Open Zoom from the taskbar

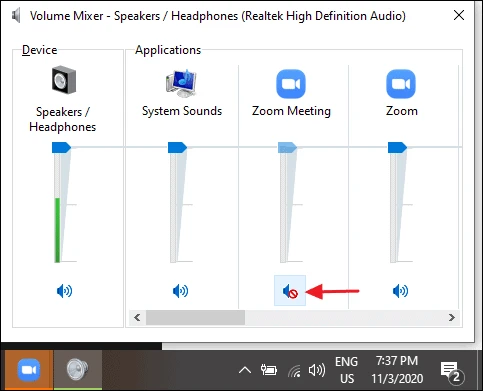(29, 370)
